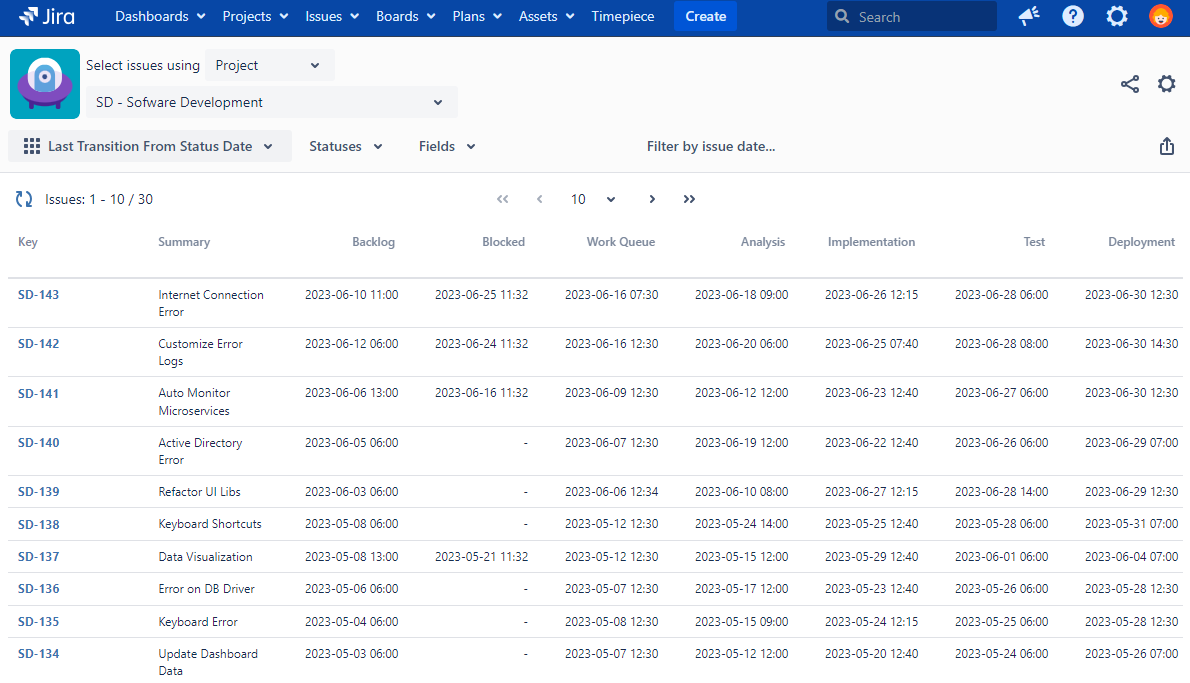Open the SD - Sofware Development dropdown
This screenshot has width=1190, height=683.
[x=271, y=102]
